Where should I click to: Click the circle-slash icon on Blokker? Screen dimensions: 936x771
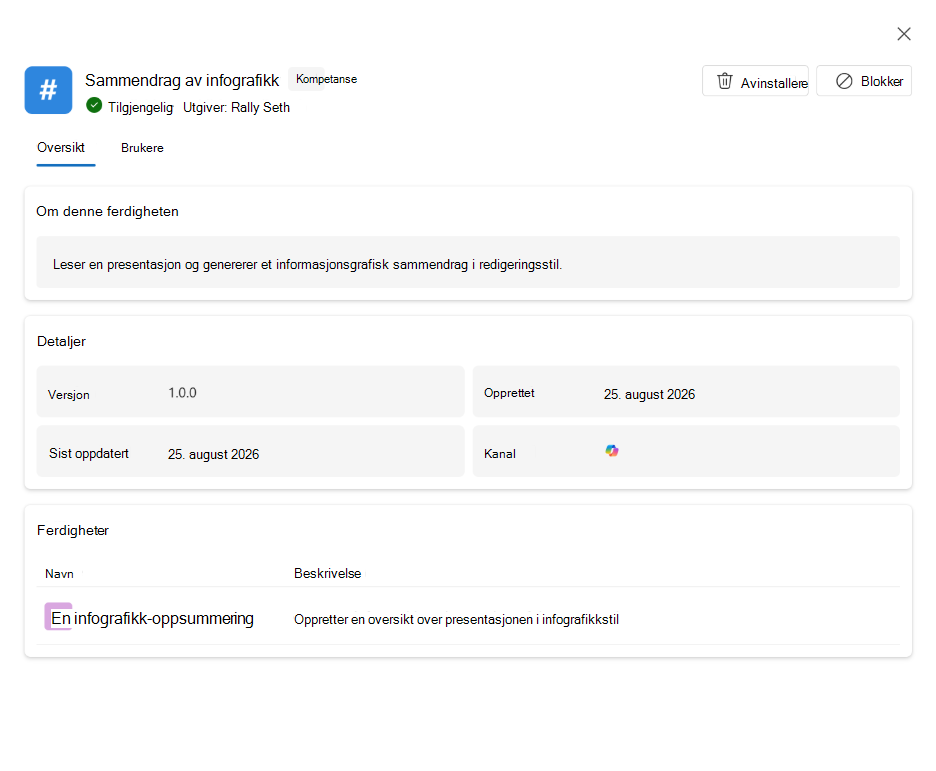(x=844, y=81)
